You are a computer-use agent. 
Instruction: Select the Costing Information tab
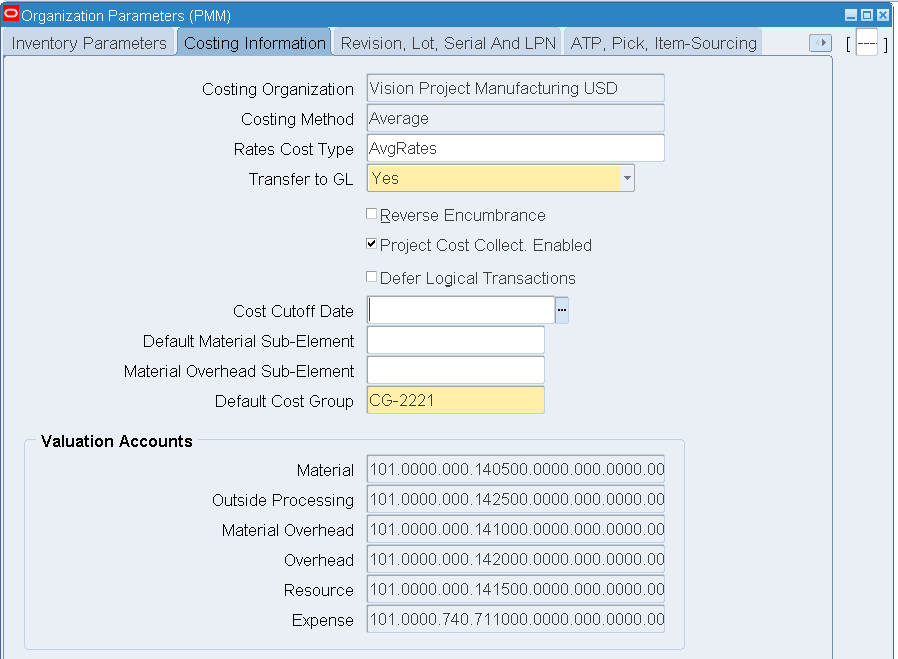click(x=254, y=43)
